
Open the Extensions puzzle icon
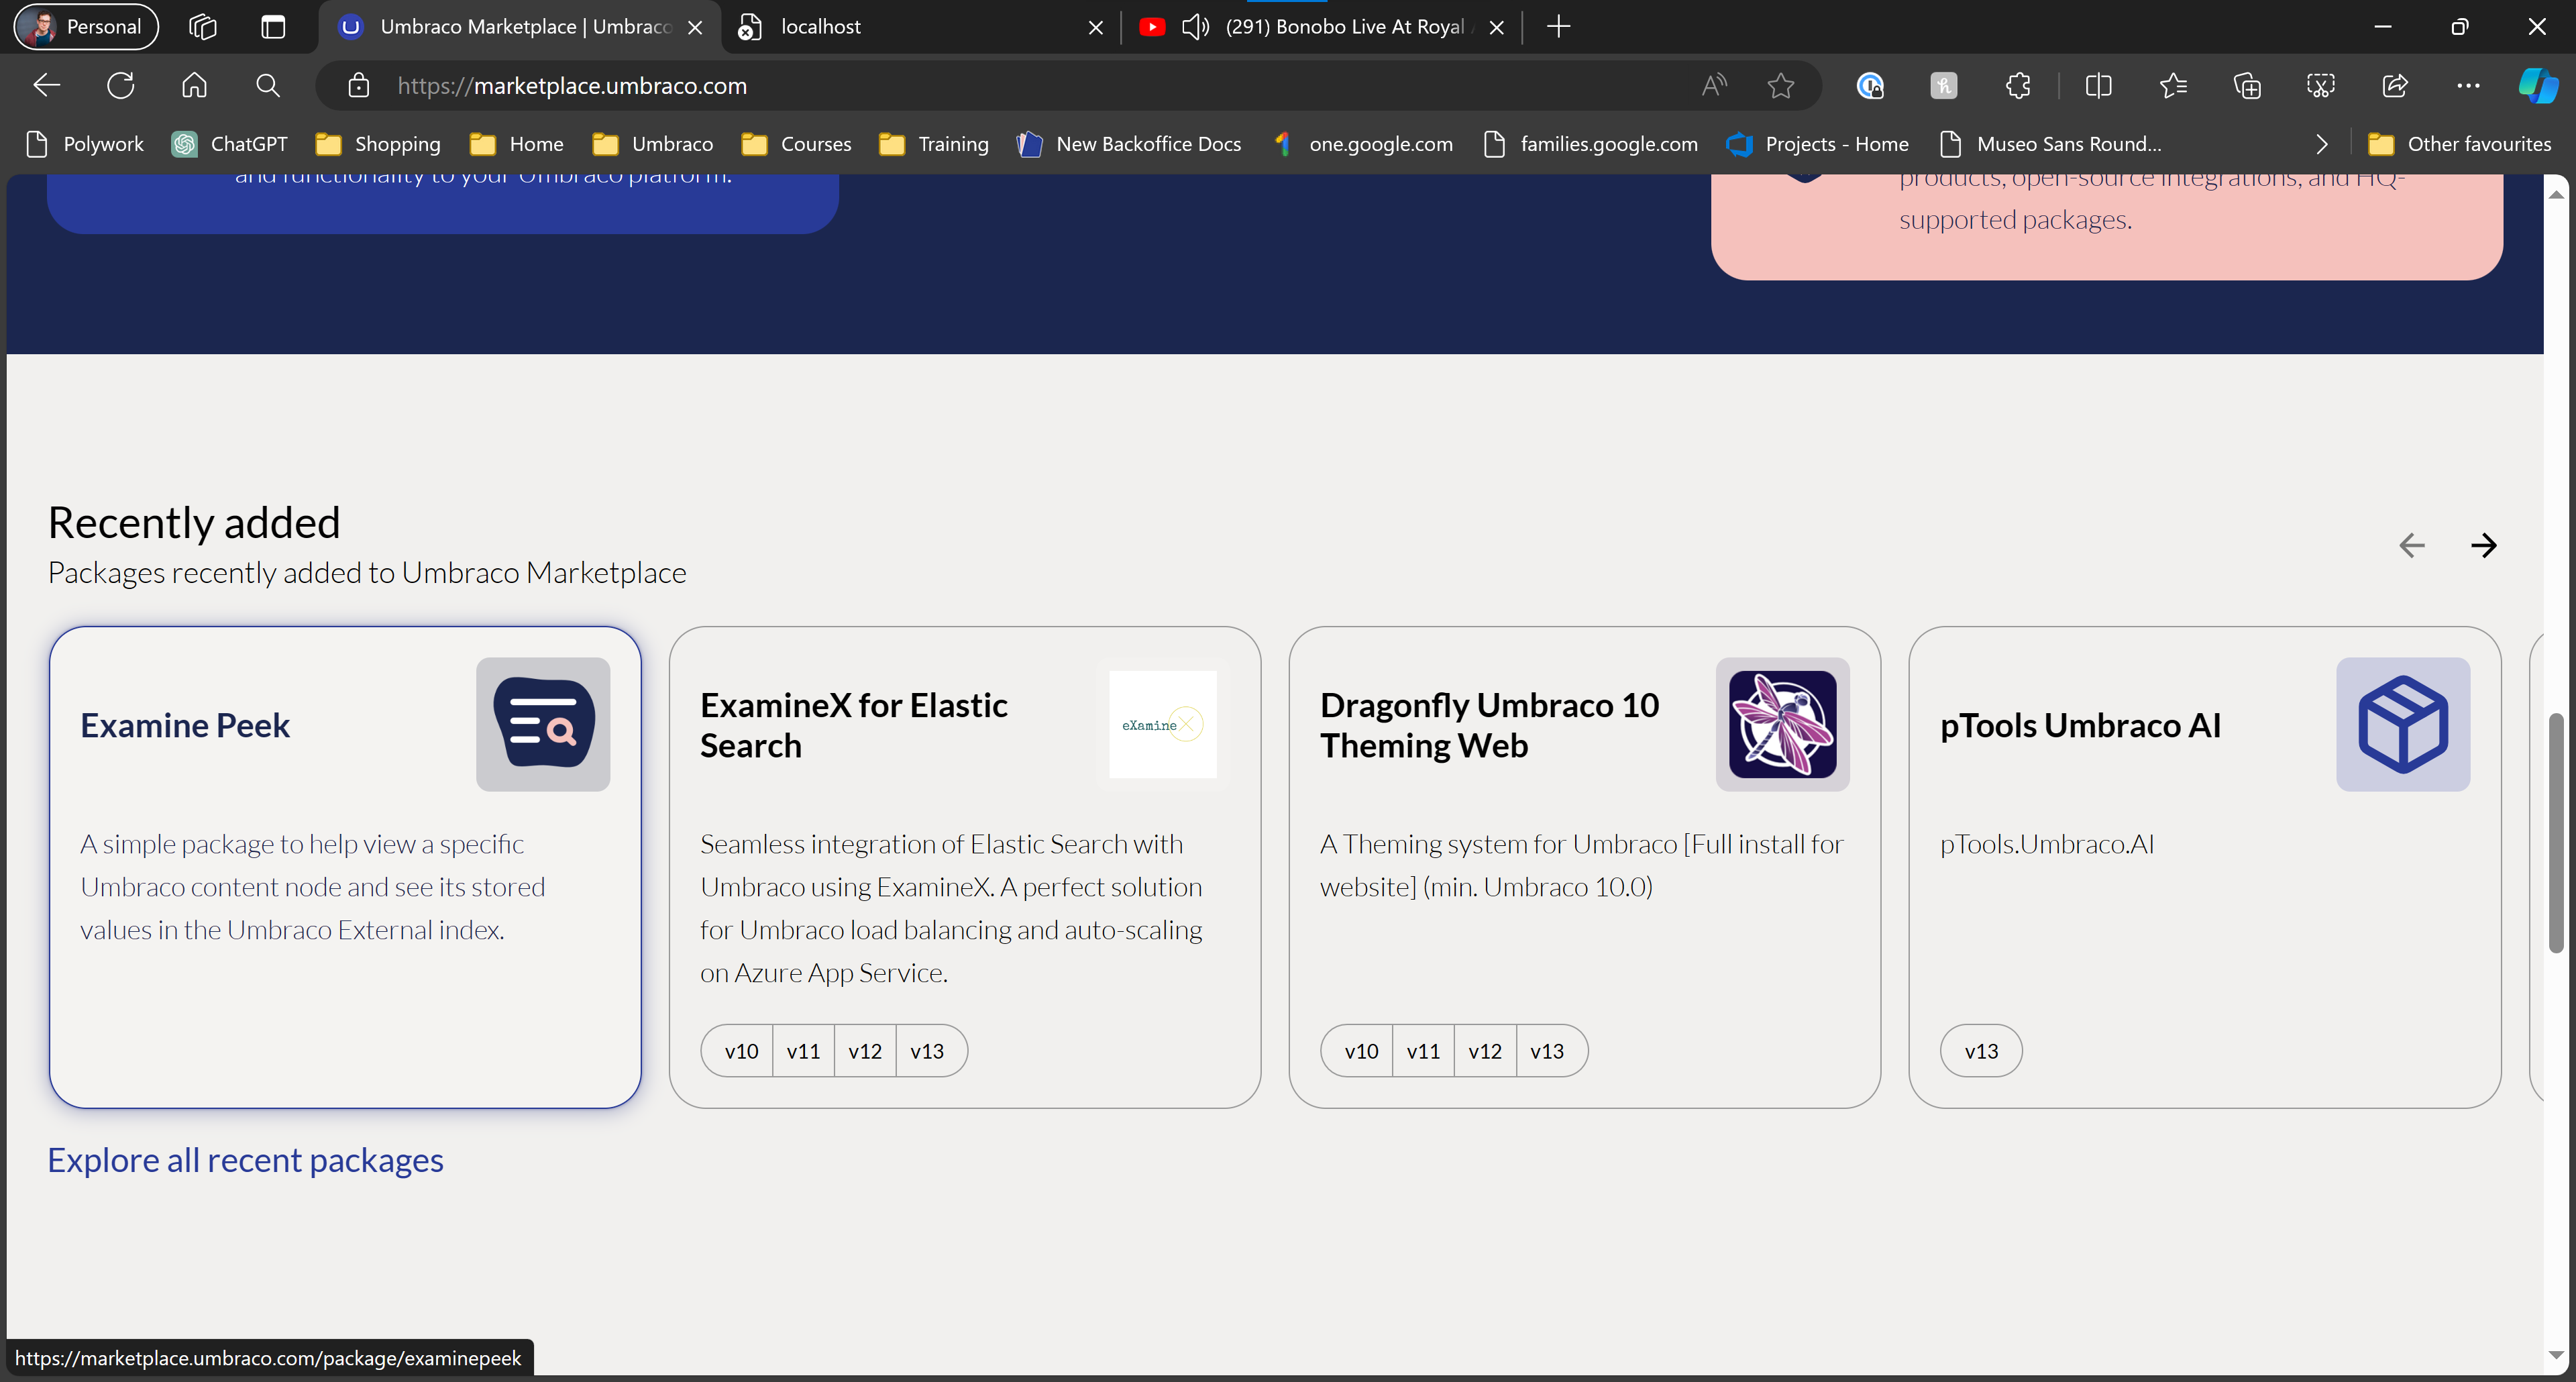[2018, 86]
